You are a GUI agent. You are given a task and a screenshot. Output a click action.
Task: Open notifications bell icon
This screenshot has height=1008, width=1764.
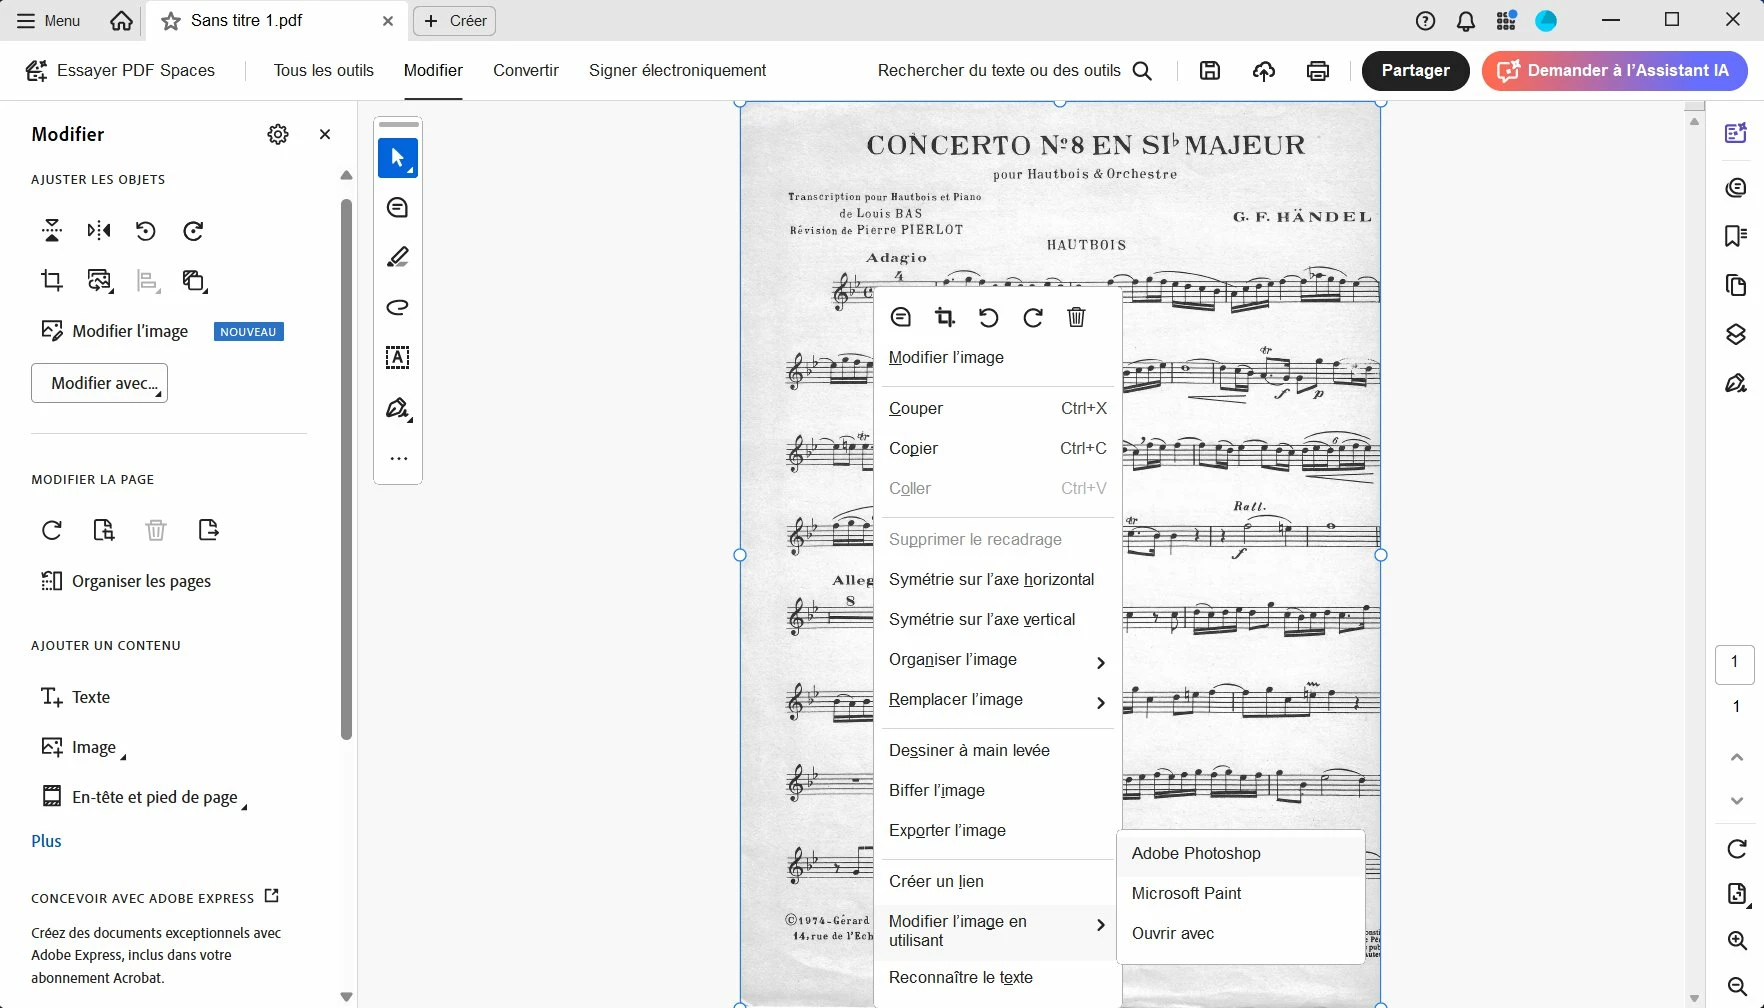pos(1466,21)
